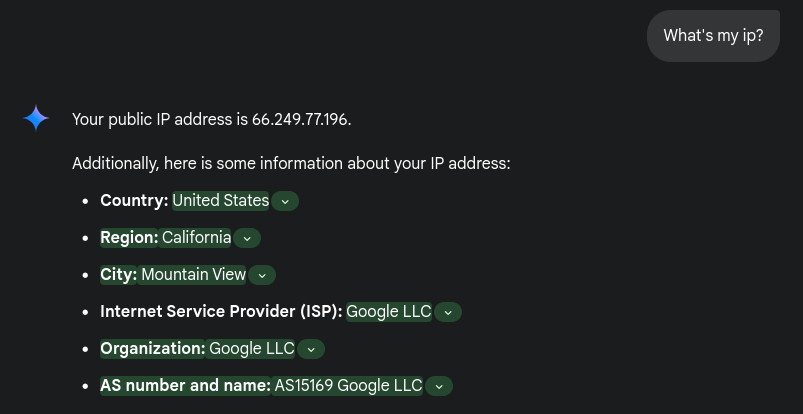The width and height of the screenshot is (803, 414).
Task: Expand the chevron after AS15169 Google LLC
Action: (x=439, y=386)
